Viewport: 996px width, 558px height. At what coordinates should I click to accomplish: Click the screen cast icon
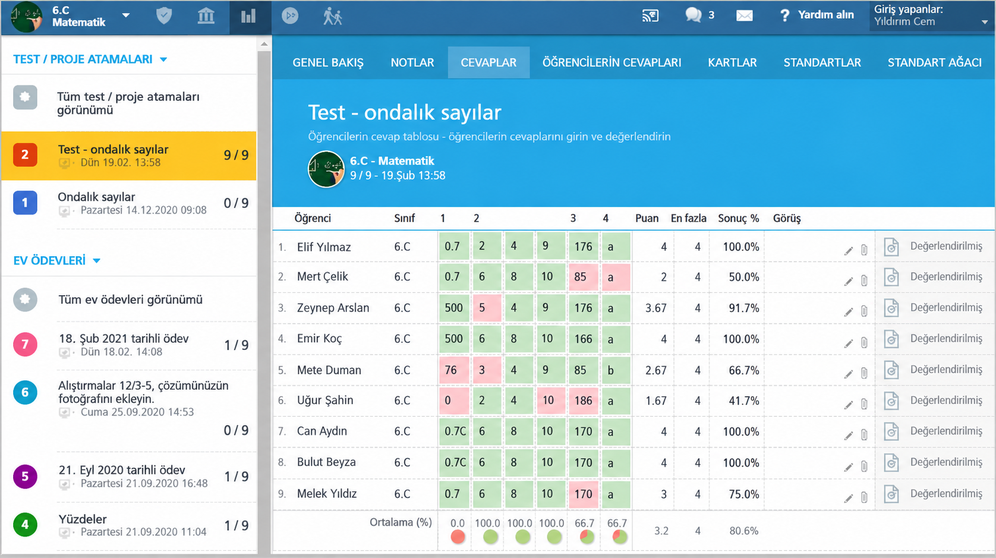click(650, 16)
